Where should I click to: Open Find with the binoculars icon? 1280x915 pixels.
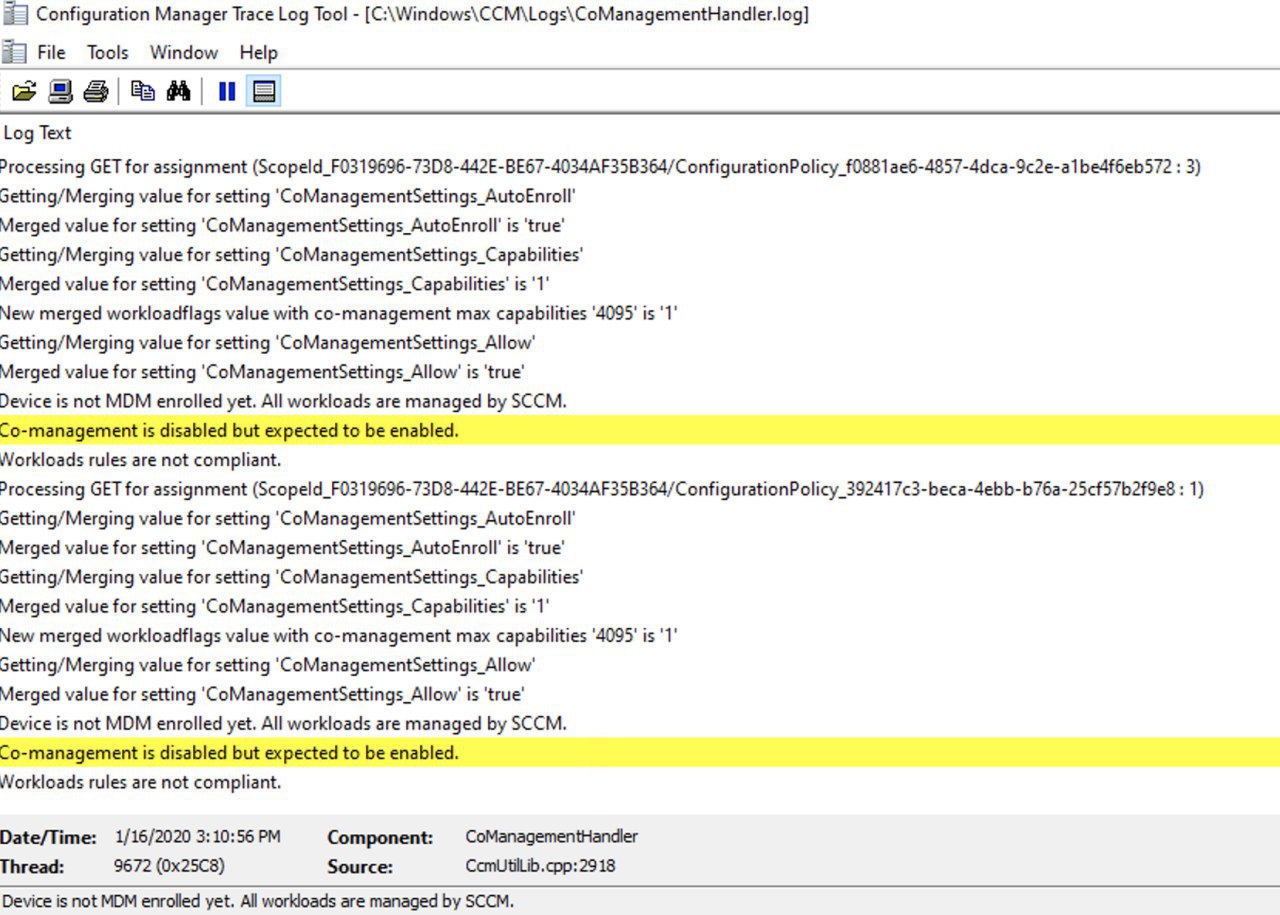pos(179,92)
